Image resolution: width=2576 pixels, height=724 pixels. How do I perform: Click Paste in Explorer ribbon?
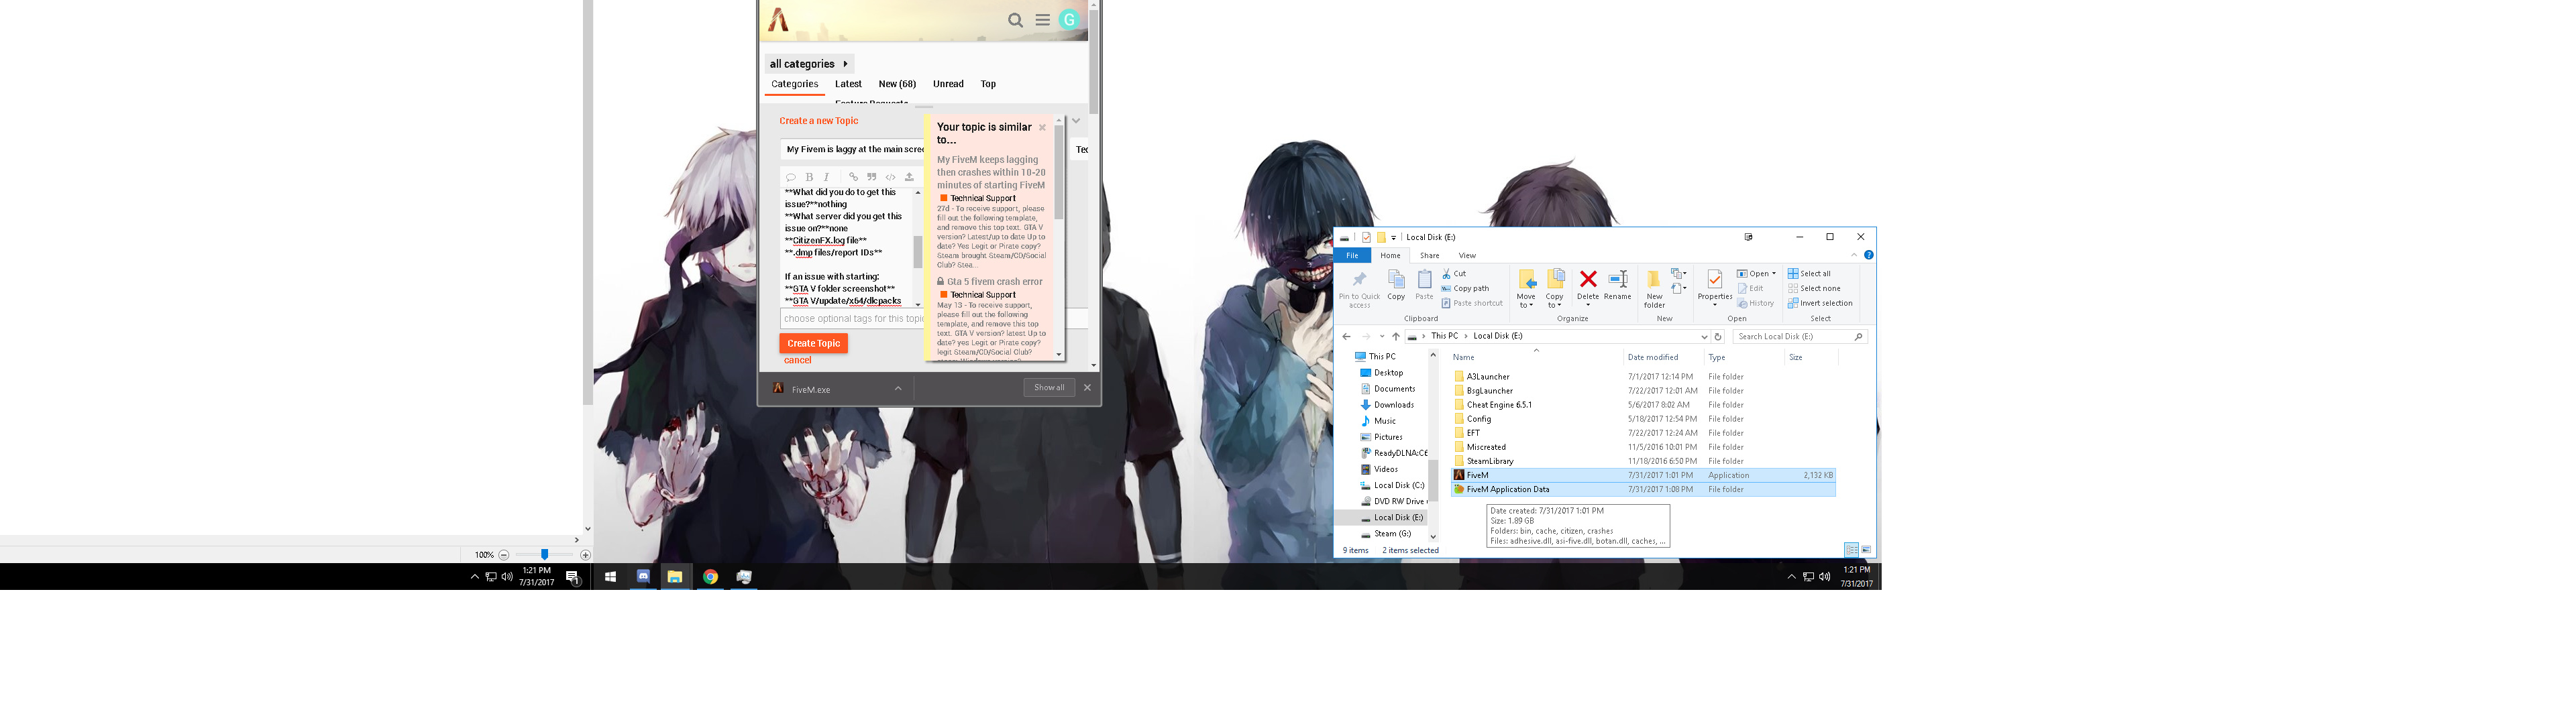pos(1424,285)
